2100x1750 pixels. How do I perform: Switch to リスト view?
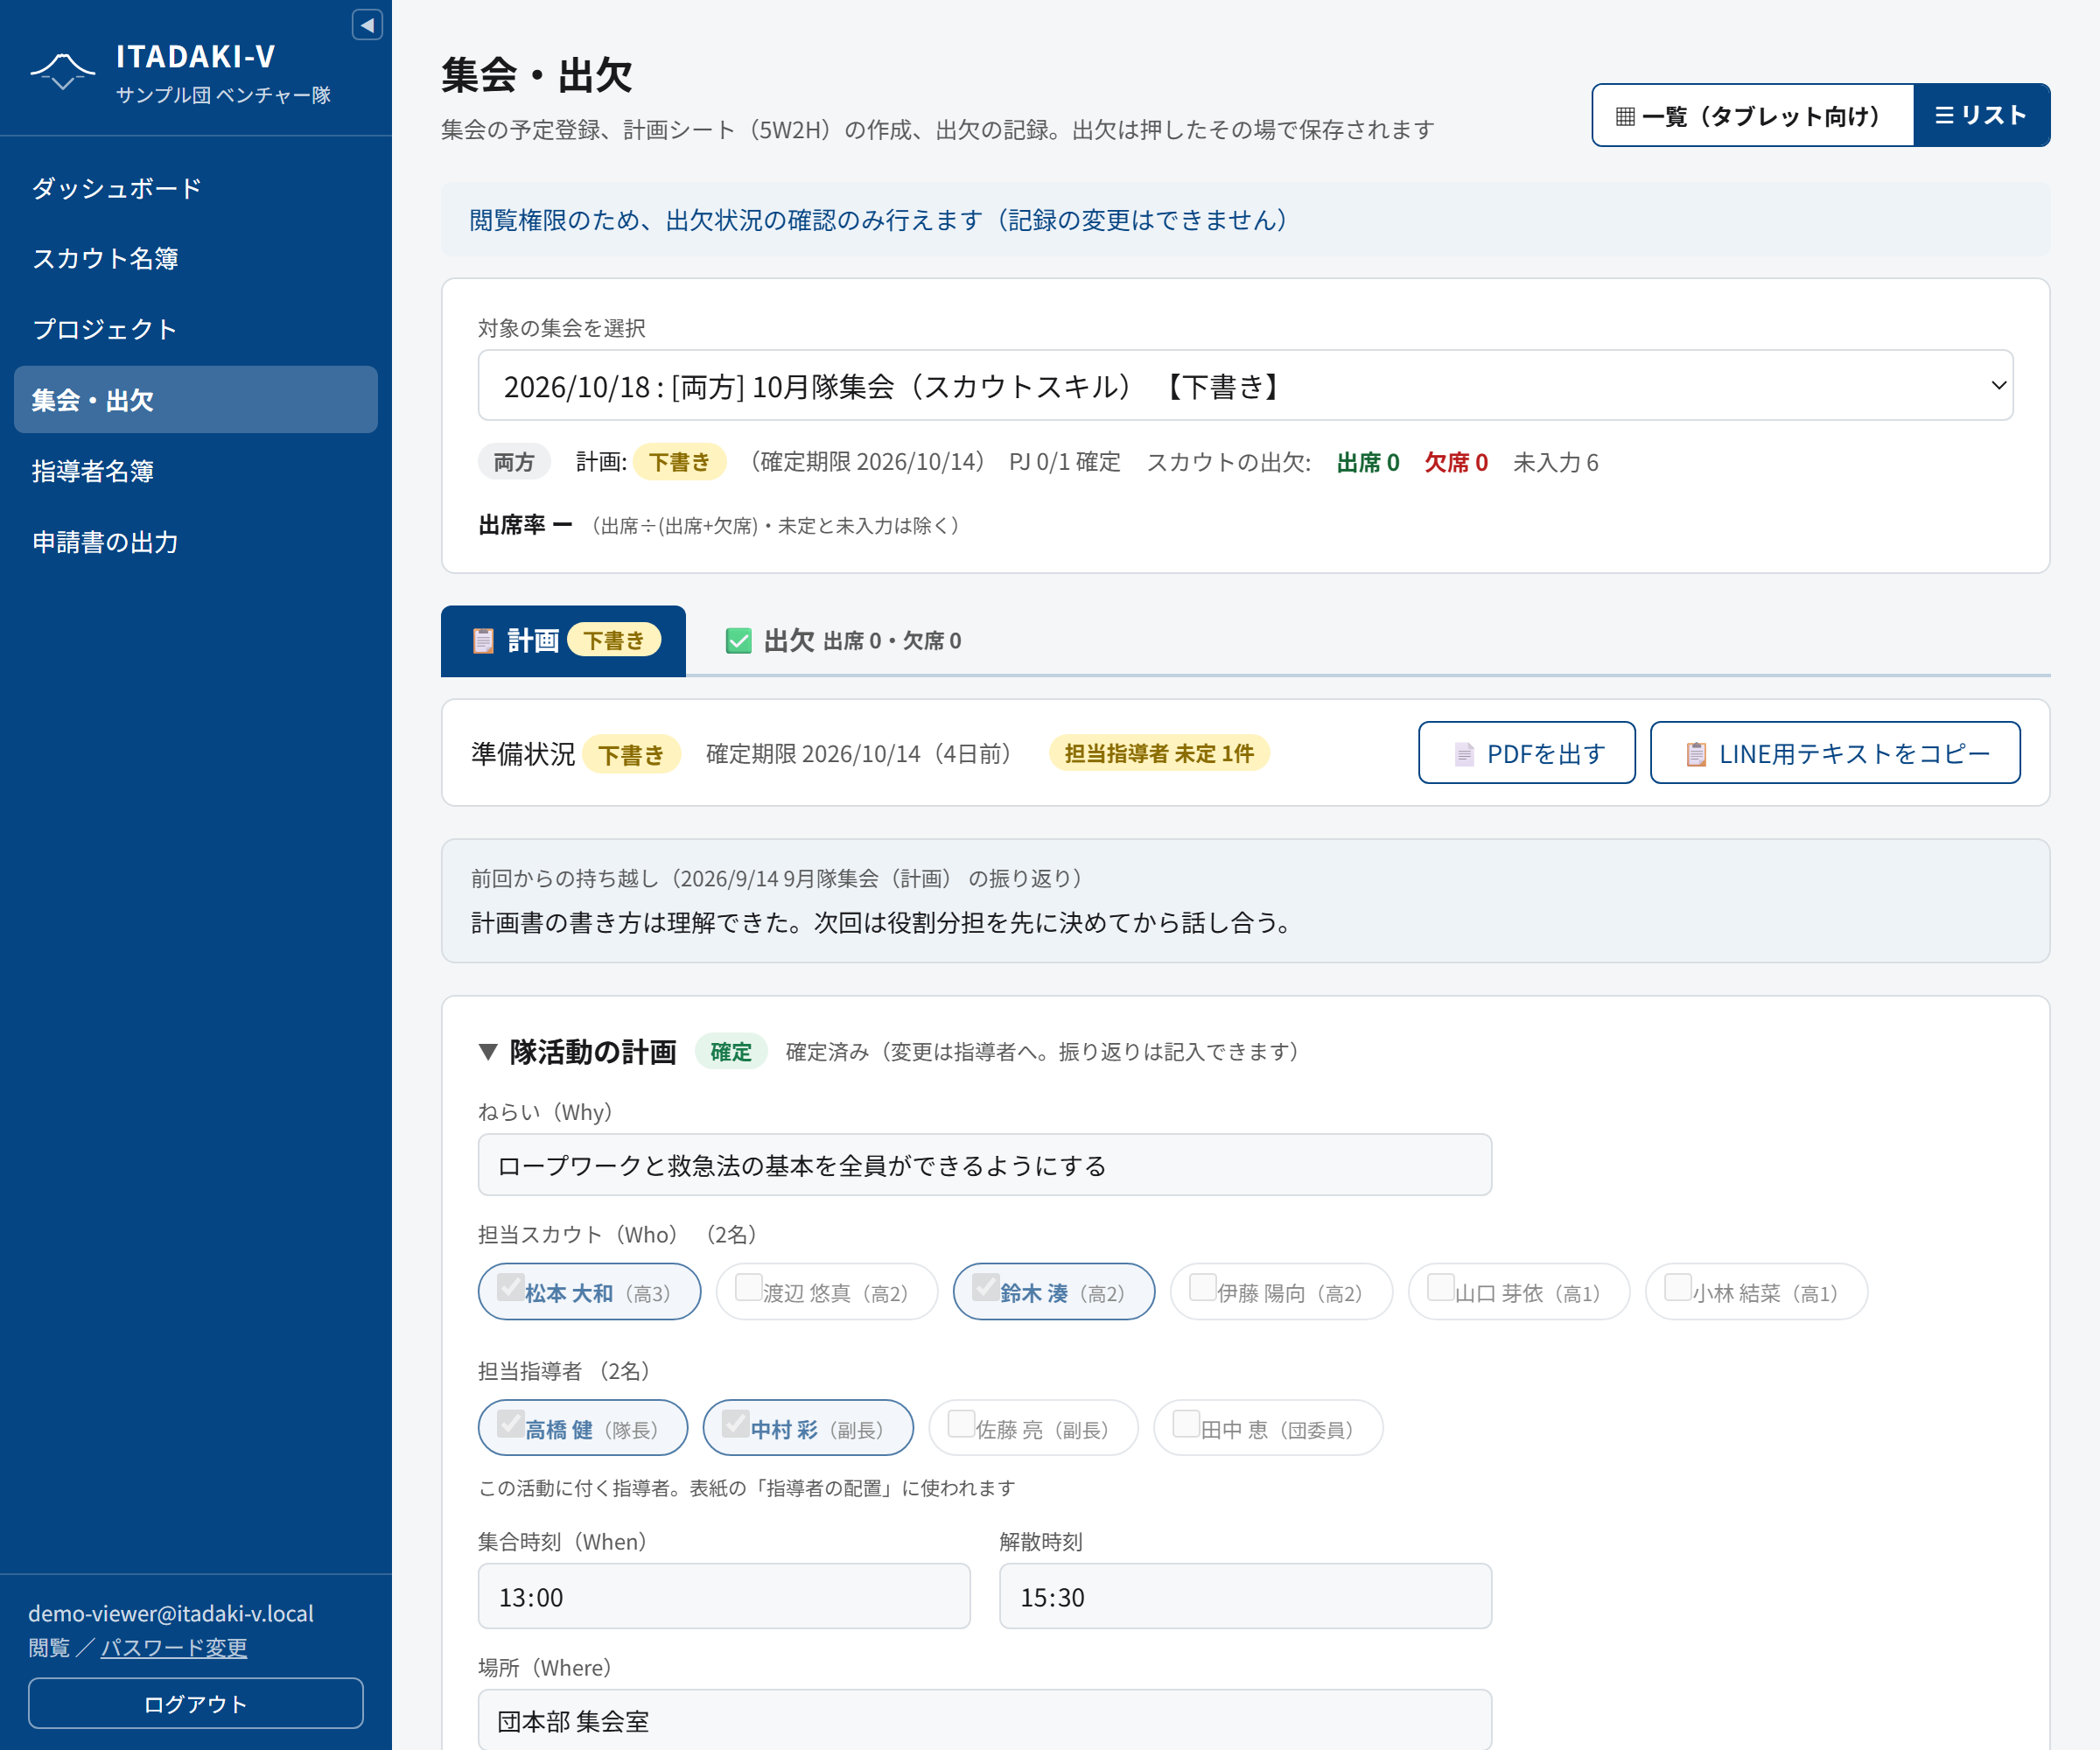point(1981,115)
